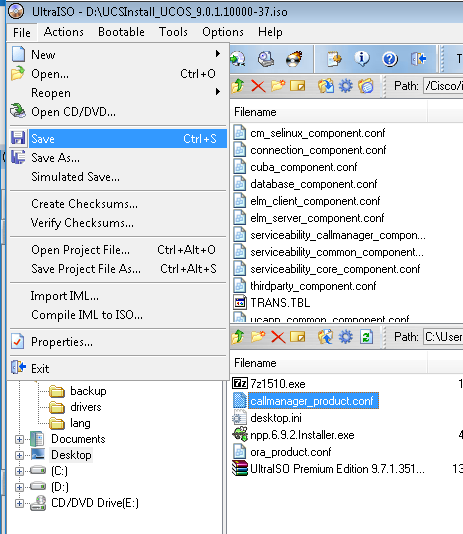The height and width of the screenshot is (534, 463).
Task: Click the red X delete icon in local pane
Action: 278,337
